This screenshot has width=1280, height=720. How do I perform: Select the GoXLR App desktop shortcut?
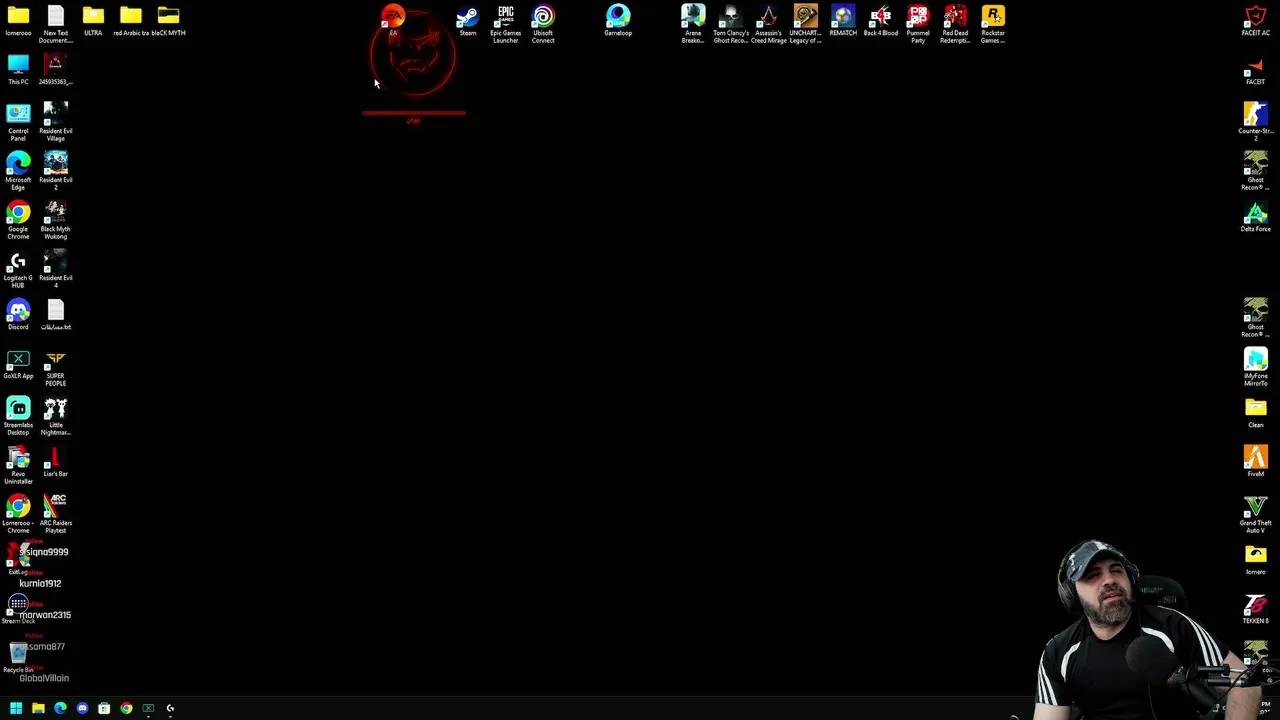18,364
